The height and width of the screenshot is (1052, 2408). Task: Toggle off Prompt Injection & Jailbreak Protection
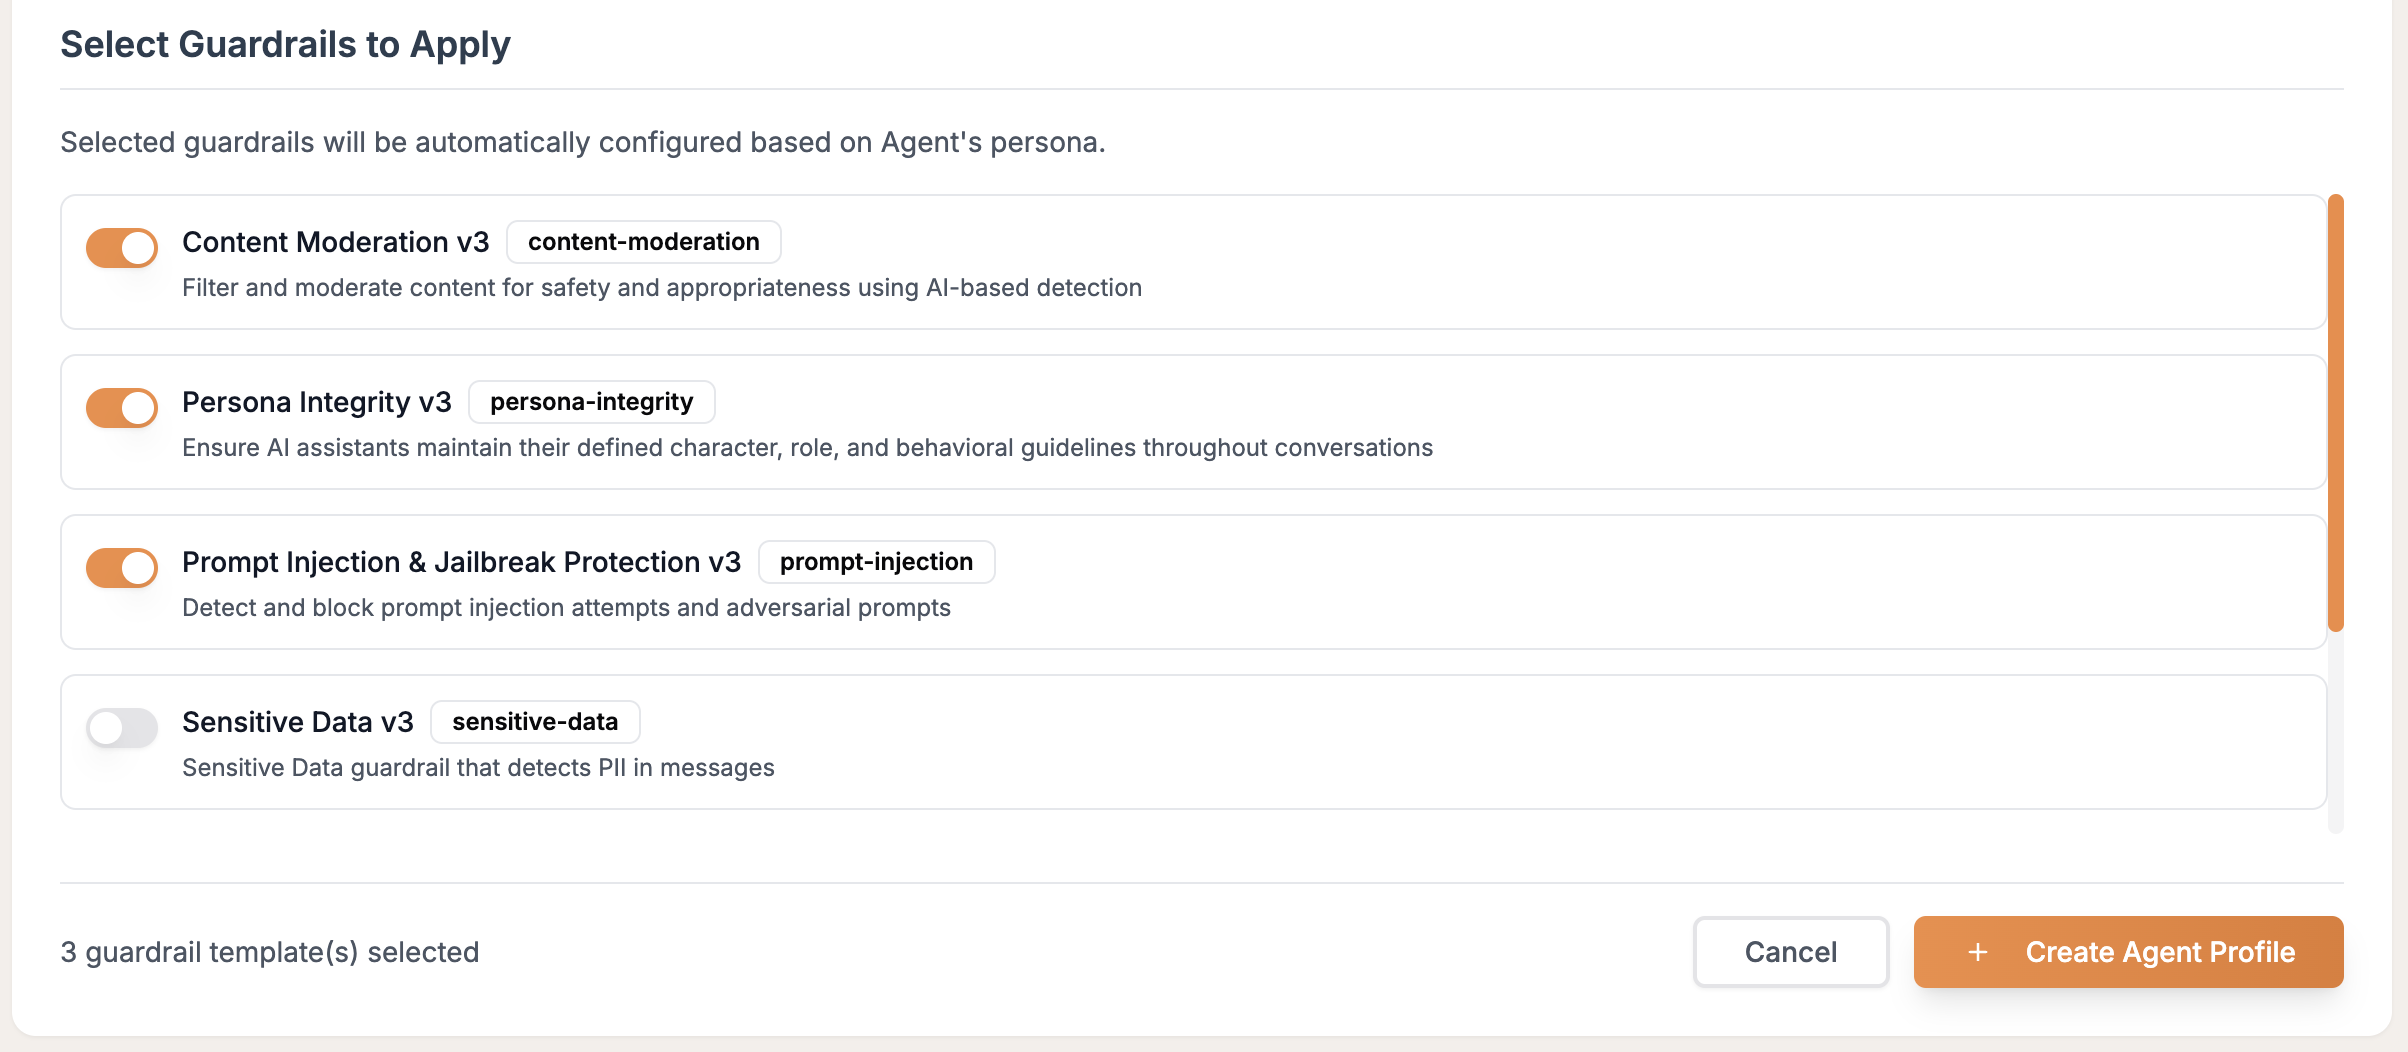[x=122, y=568]
